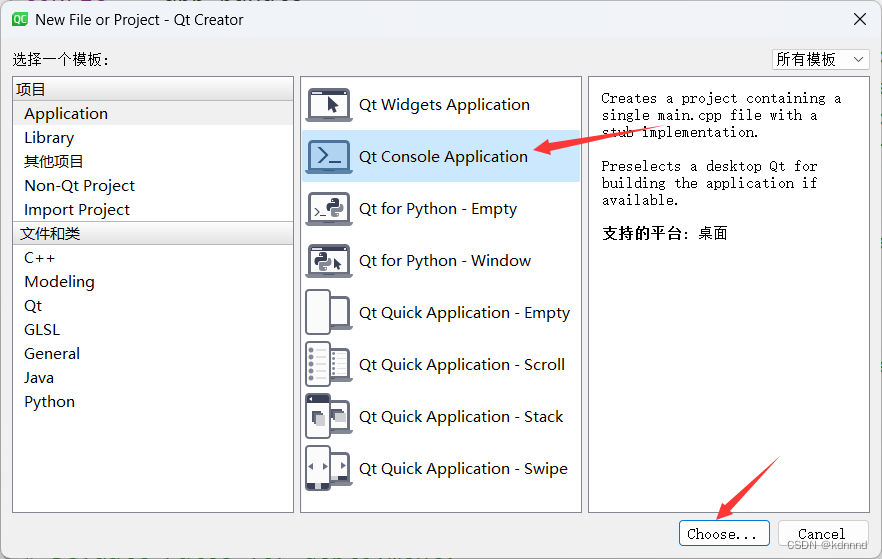Open the 所有模板 template filter dropdown
The height and width of the screenshot is (559, 882).
pos(820,60)
